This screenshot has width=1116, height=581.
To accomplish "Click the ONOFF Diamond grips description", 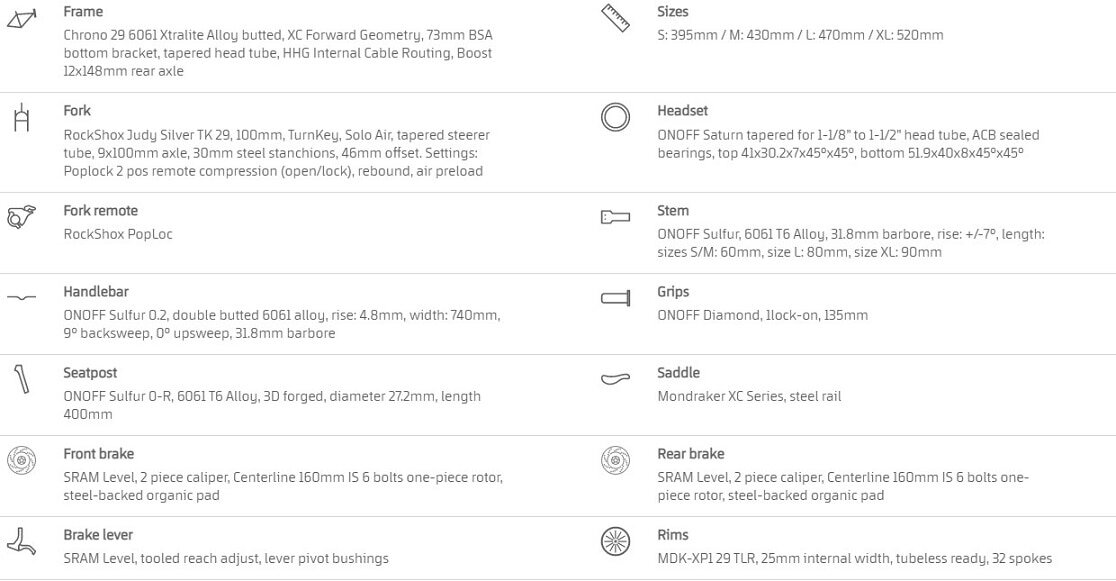I will (x=762, y=315).
